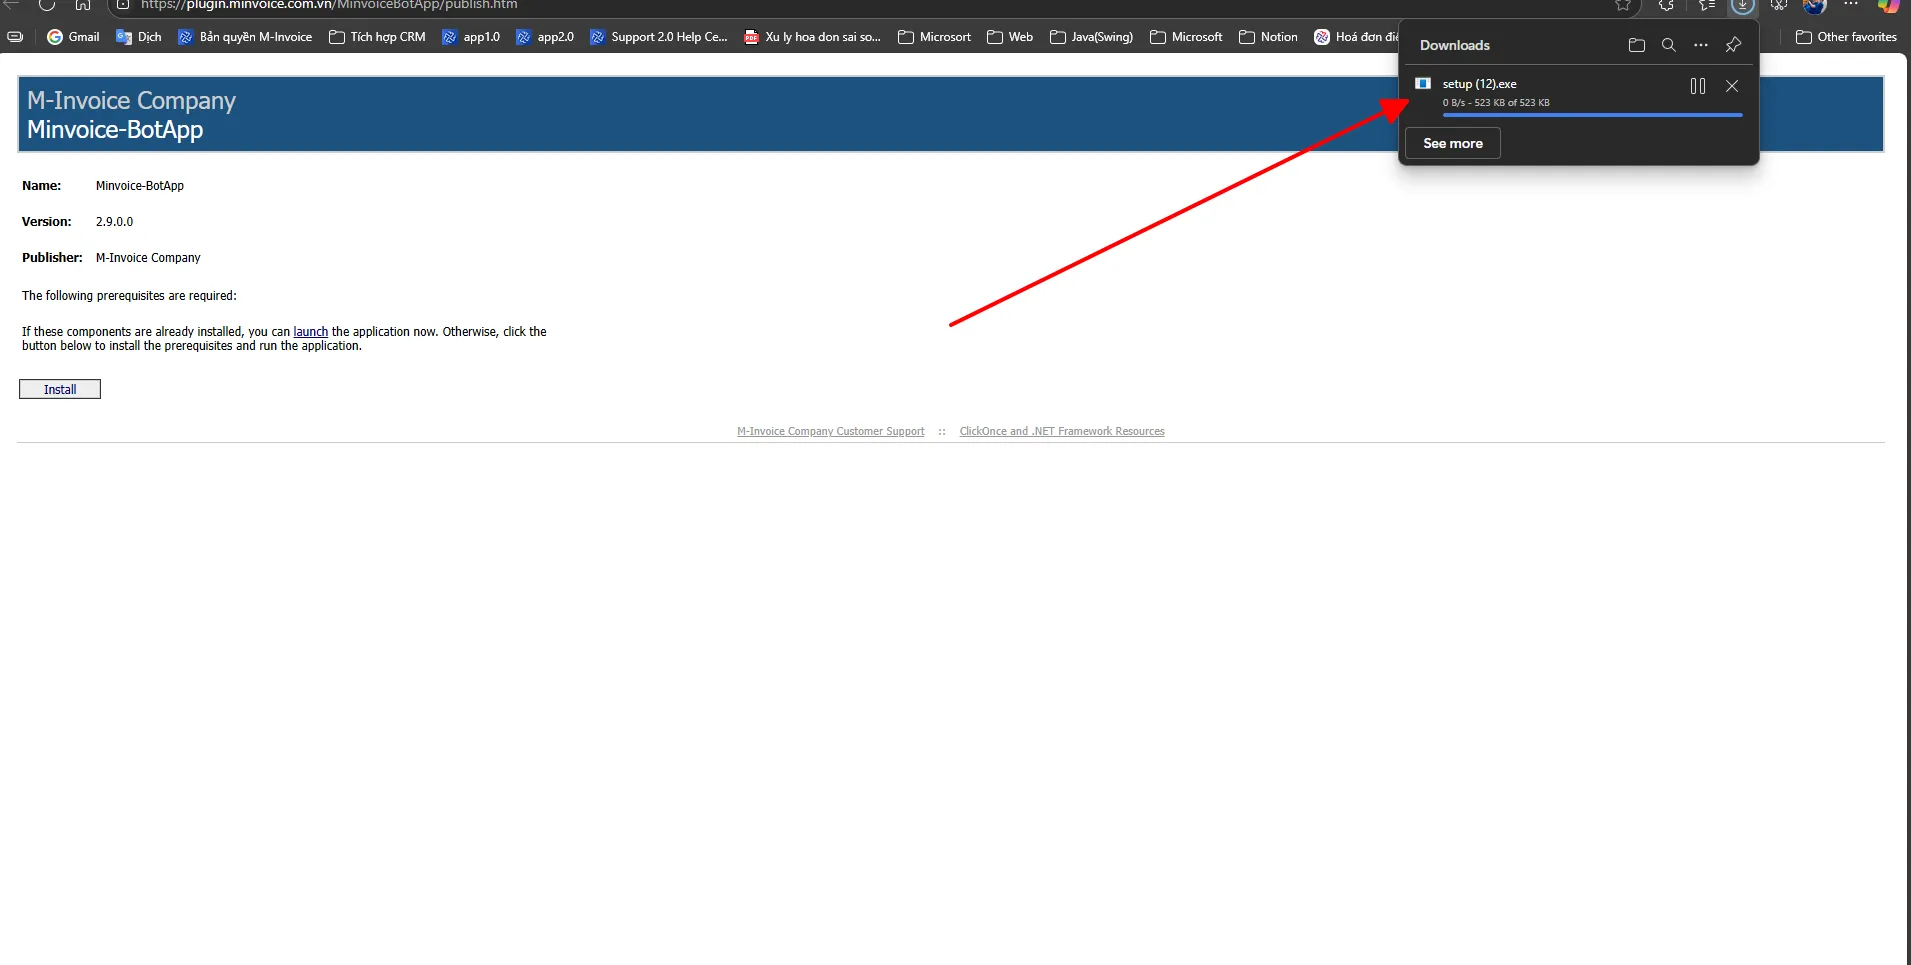Click the setup (12).exe file icon
Image resolution: width=1911 pixels, height=965 pixels.
coord(1423,83)
